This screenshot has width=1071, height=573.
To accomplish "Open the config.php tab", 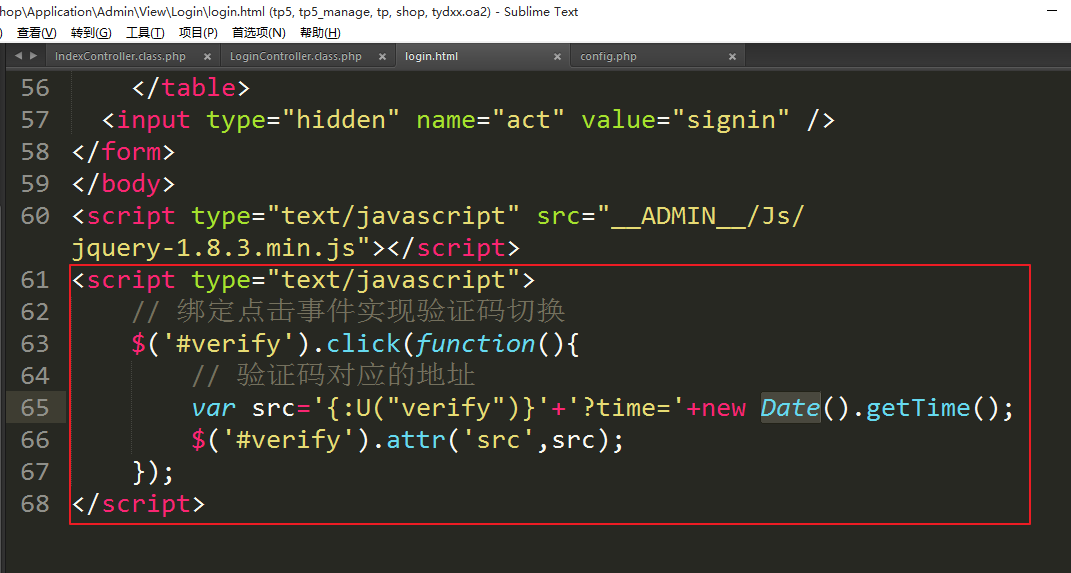I will click(608, 57).
